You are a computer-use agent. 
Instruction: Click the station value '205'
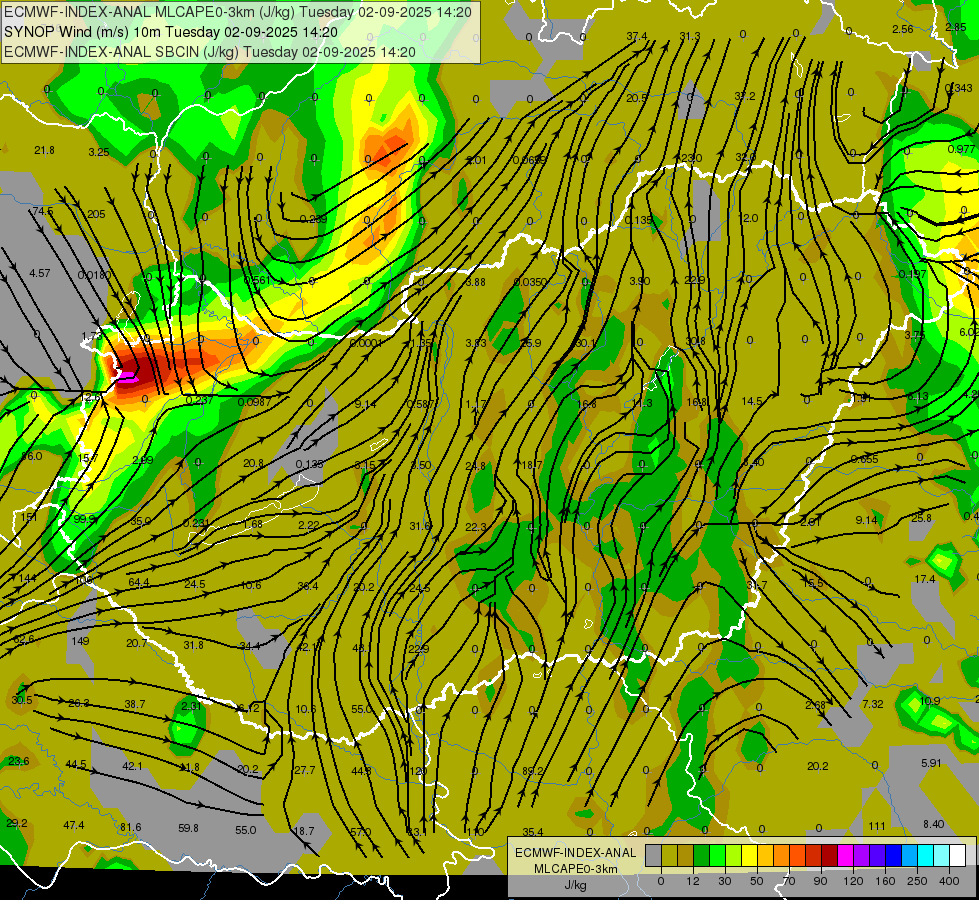tap(96, 214)
